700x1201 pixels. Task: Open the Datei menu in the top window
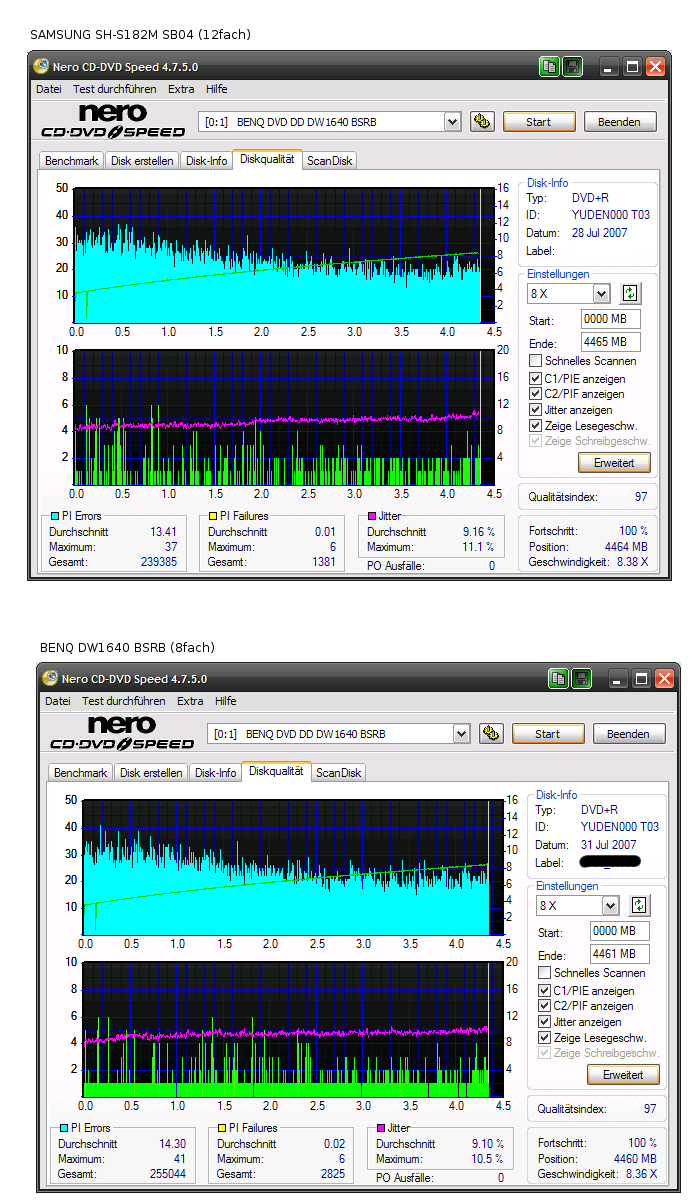click(x=49, y=89)
